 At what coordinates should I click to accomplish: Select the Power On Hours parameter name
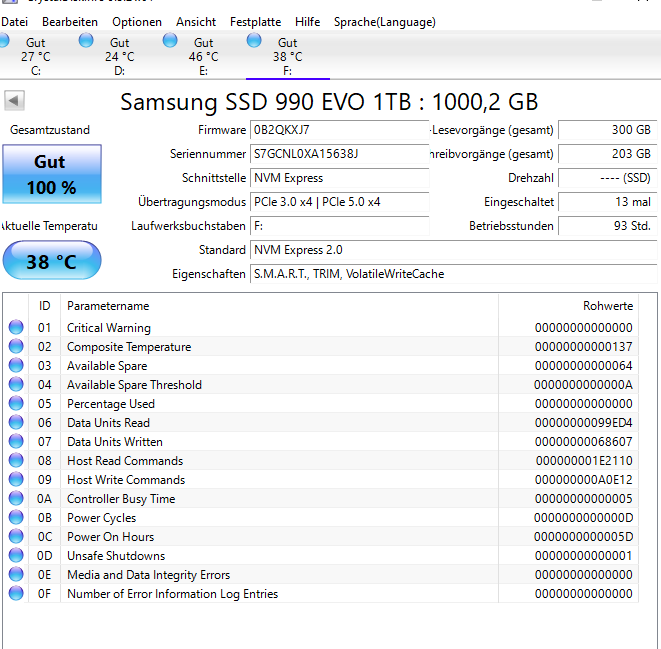(110, 537)
